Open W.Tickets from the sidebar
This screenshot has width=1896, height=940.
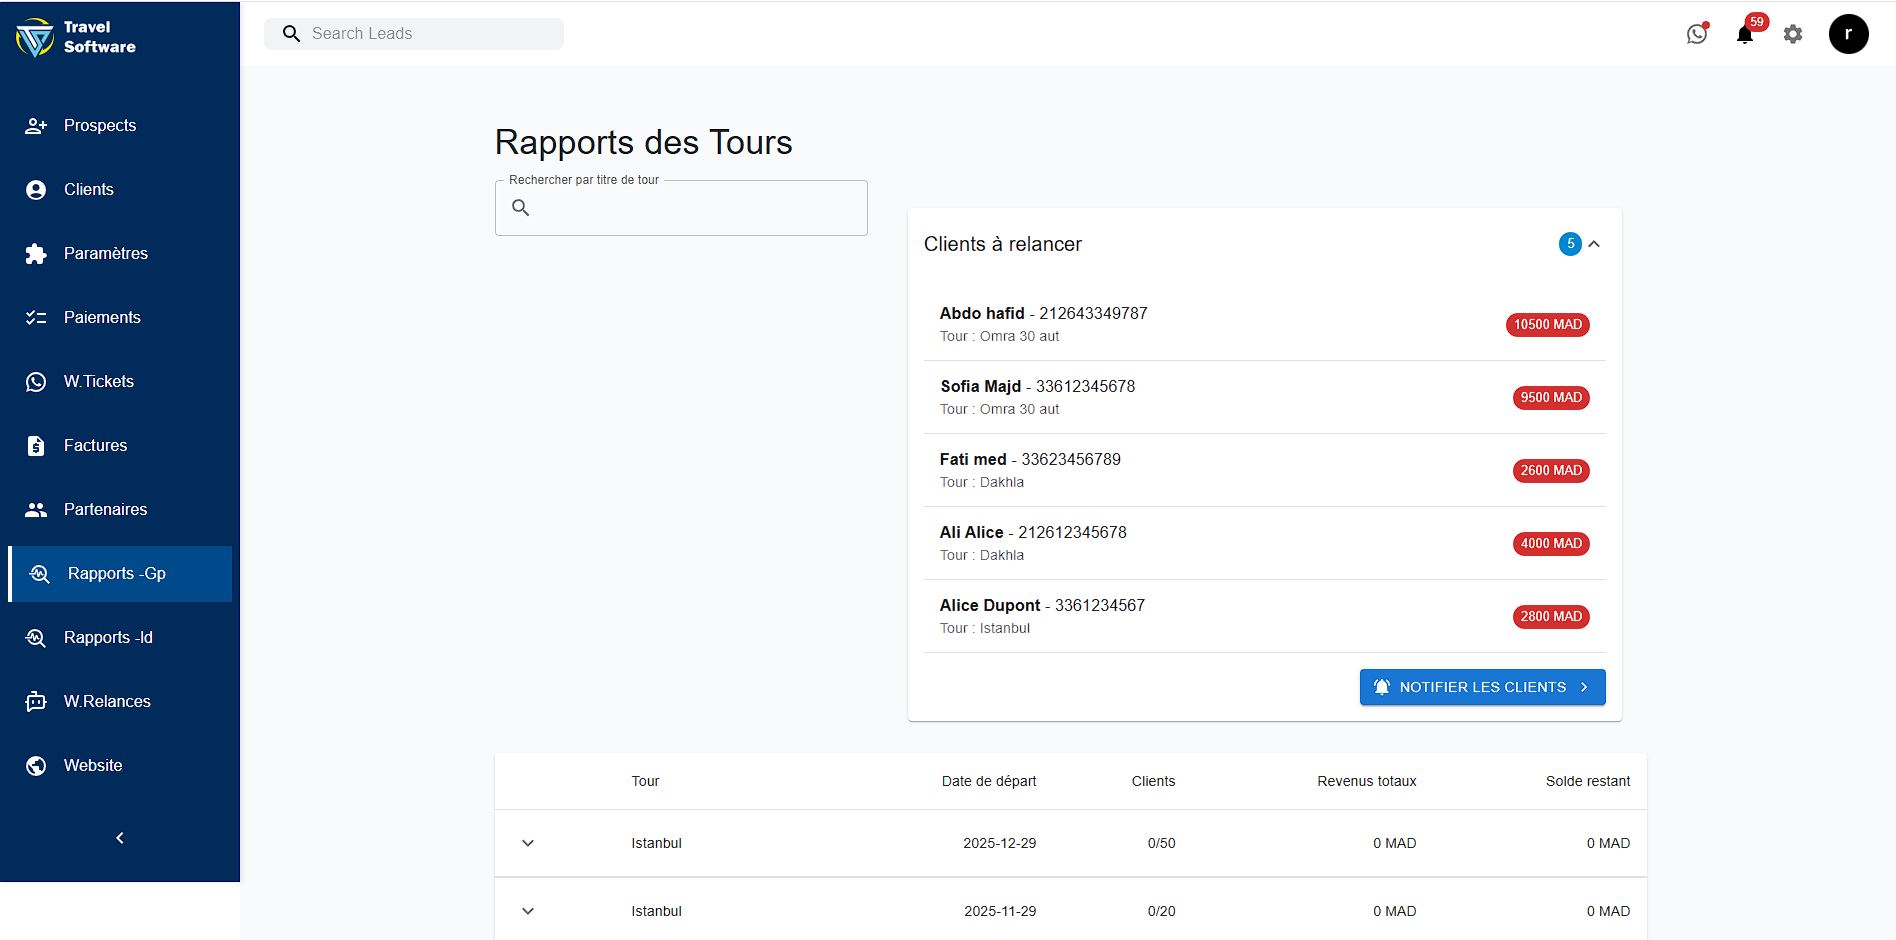click(x=99, y=381)
